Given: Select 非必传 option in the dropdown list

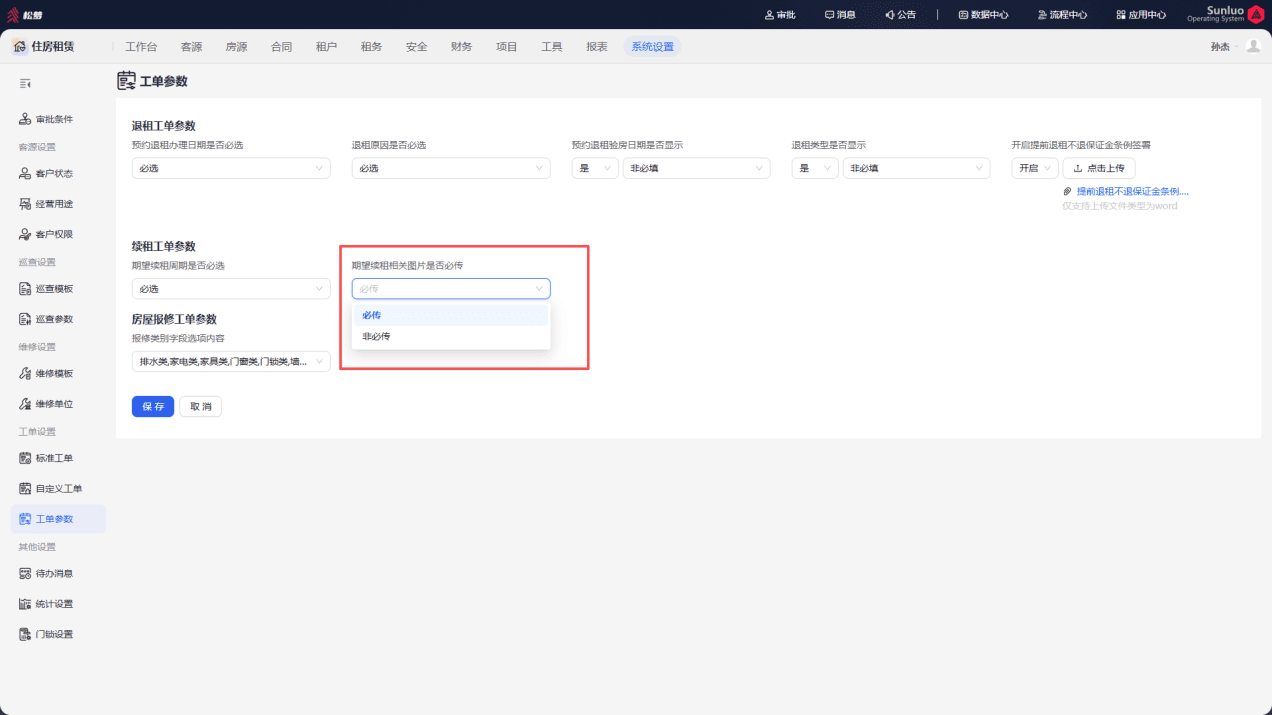Looking at the screenshot, I should (451, 337).
